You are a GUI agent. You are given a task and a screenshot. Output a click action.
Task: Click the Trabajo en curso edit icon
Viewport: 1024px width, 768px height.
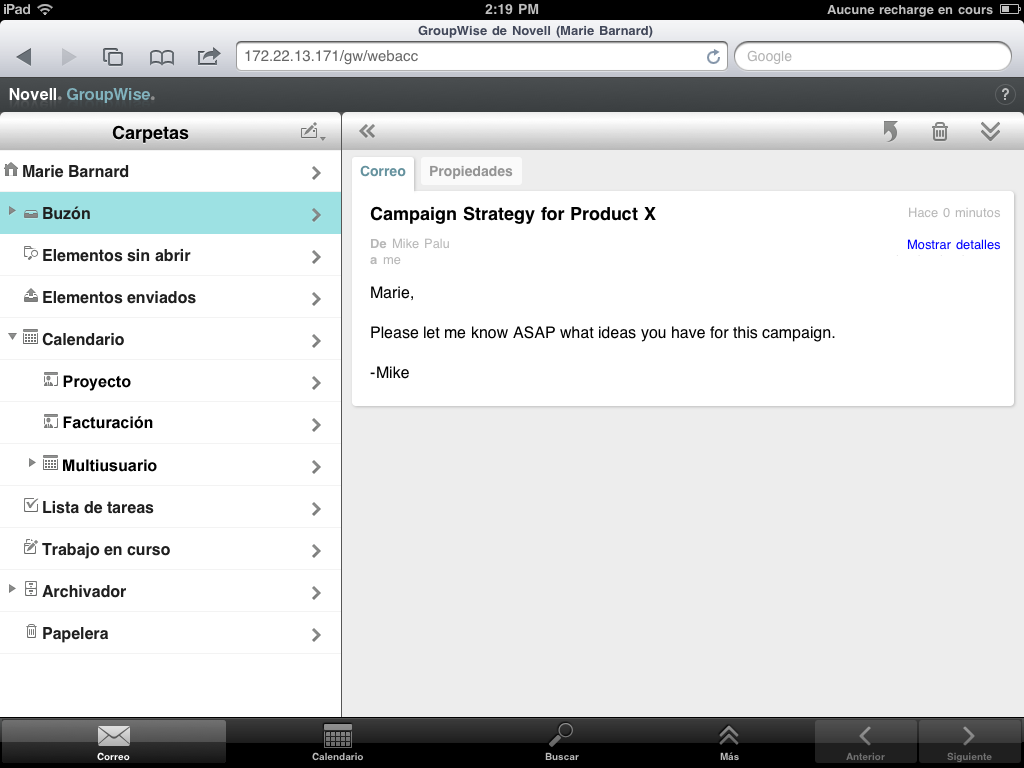[x=31, y=547]
